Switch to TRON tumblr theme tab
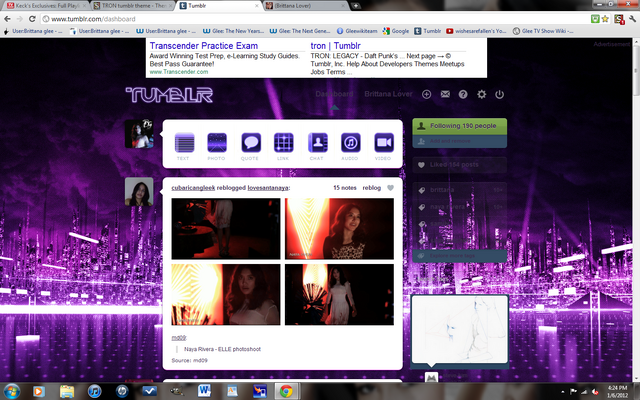Viewport: 640px width, 400px height. coord(132,6)
